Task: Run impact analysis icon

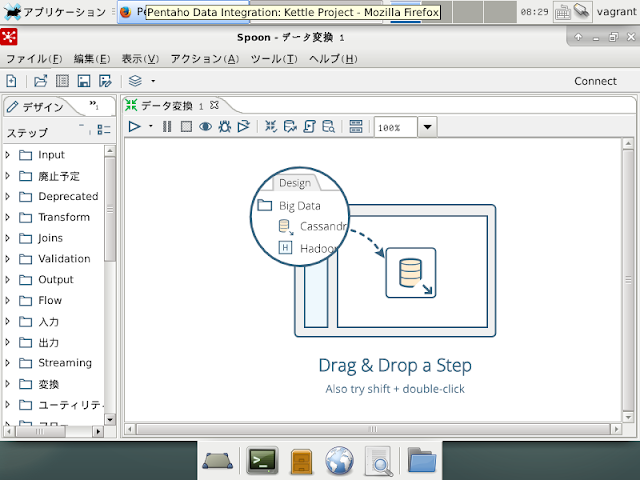Action: [x=290, y=127]
